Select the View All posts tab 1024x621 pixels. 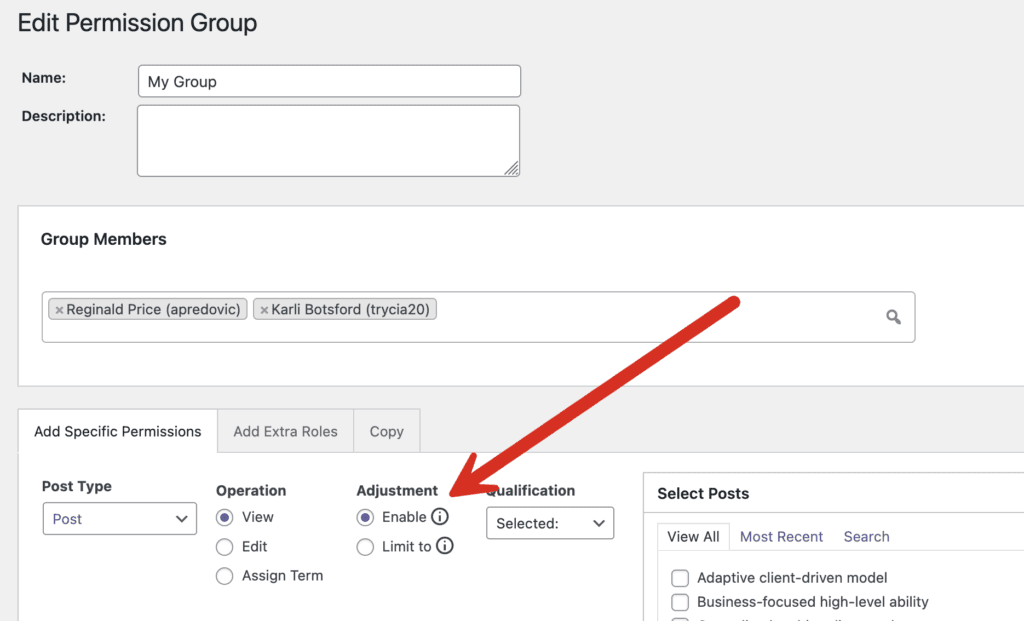693,537
